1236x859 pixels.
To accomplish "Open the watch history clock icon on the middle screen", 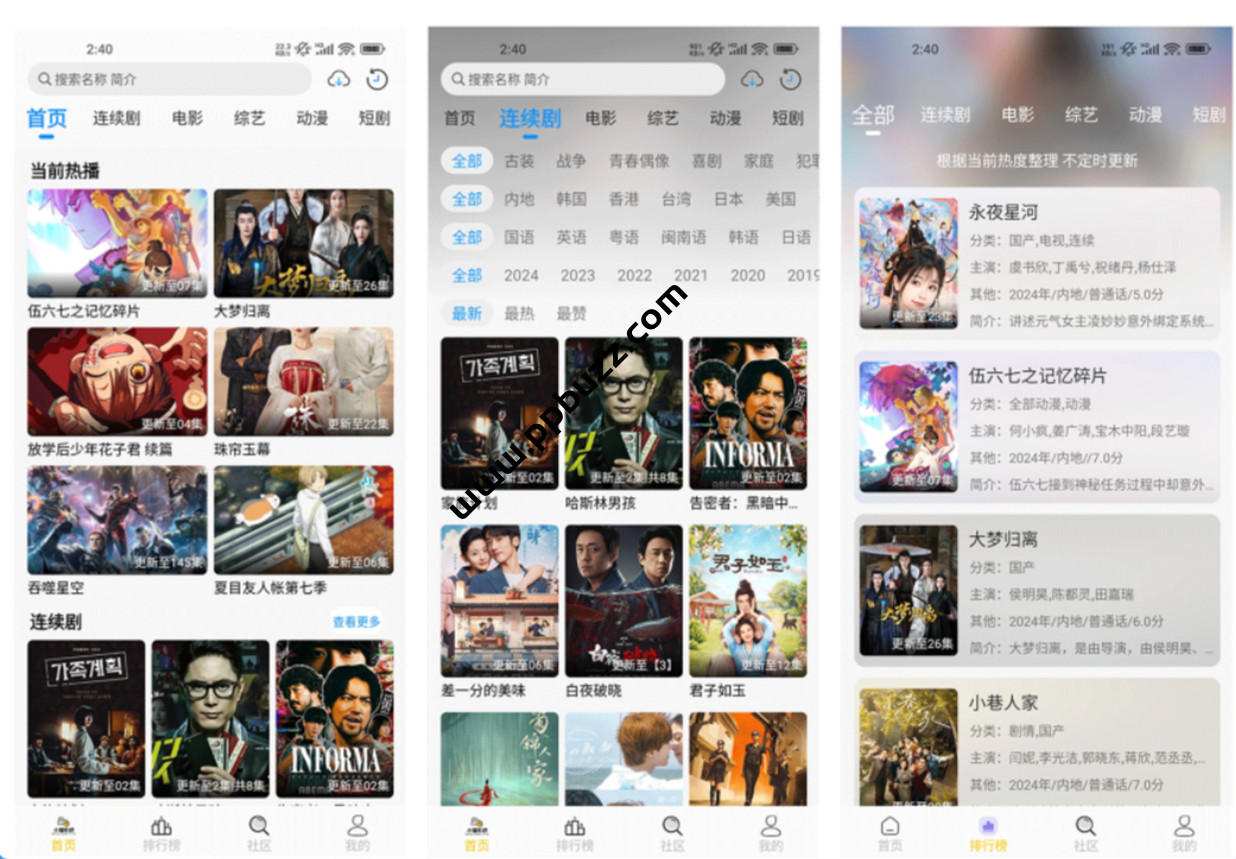I will pos(790,79).
